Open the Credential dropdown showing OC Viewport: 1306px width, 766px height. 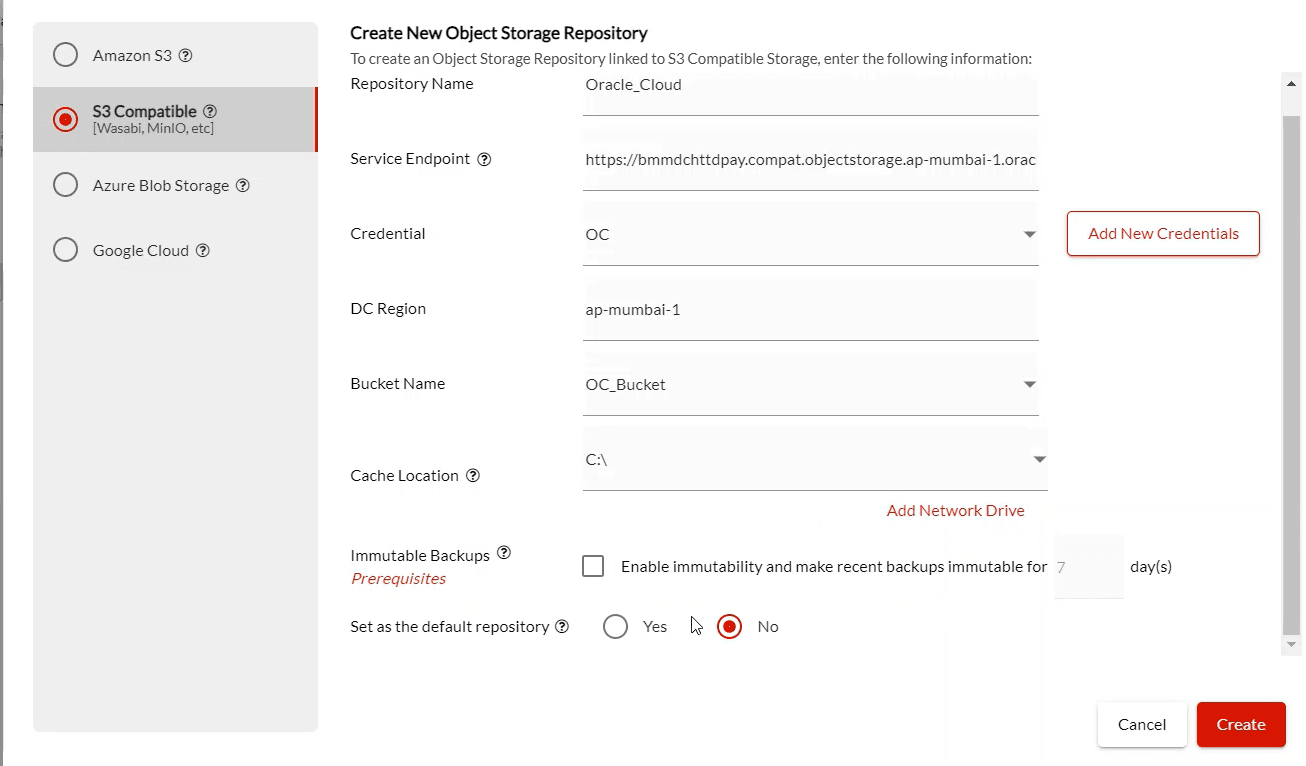click(x=810, y=234)
